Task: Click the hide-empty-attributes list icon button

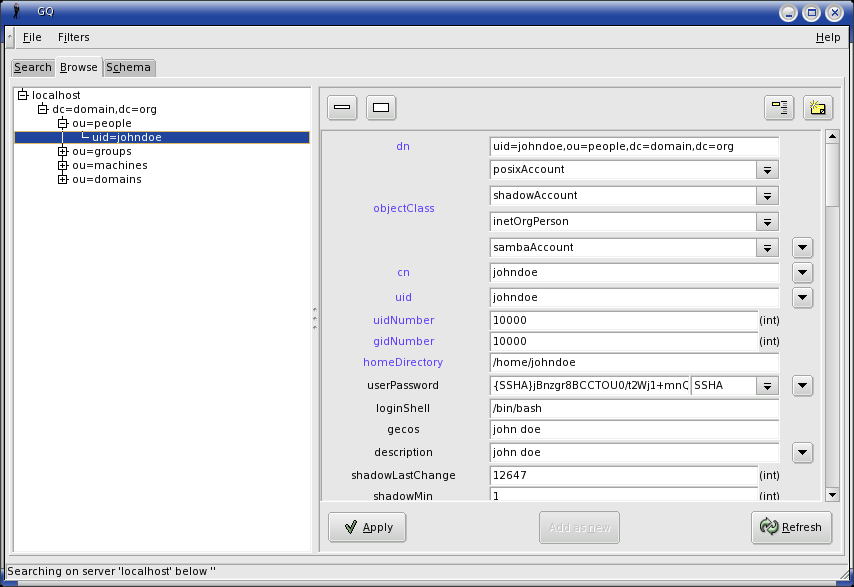Action: (x=779, y=107)
